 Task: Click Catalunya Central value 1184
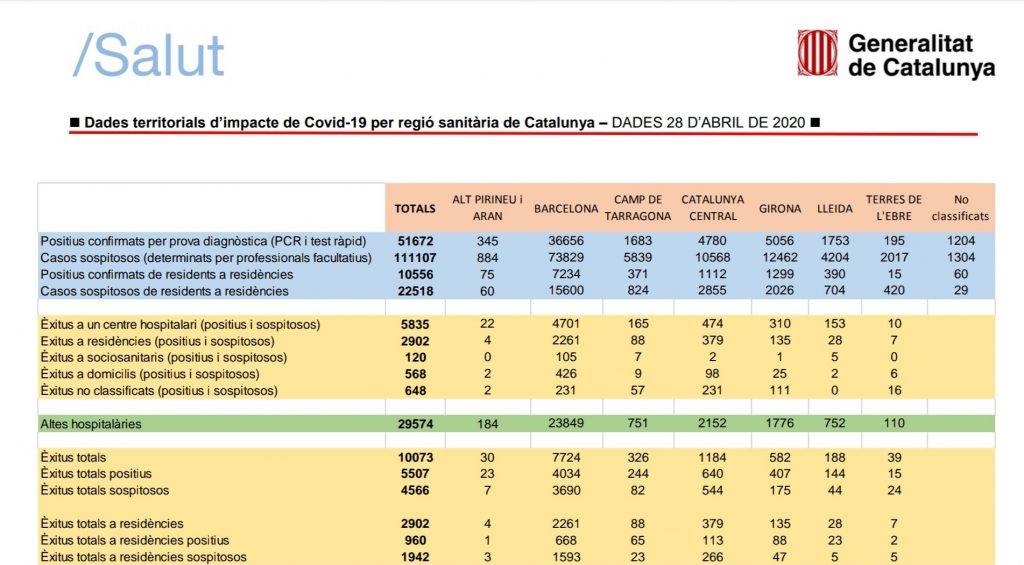coord(712,457)
